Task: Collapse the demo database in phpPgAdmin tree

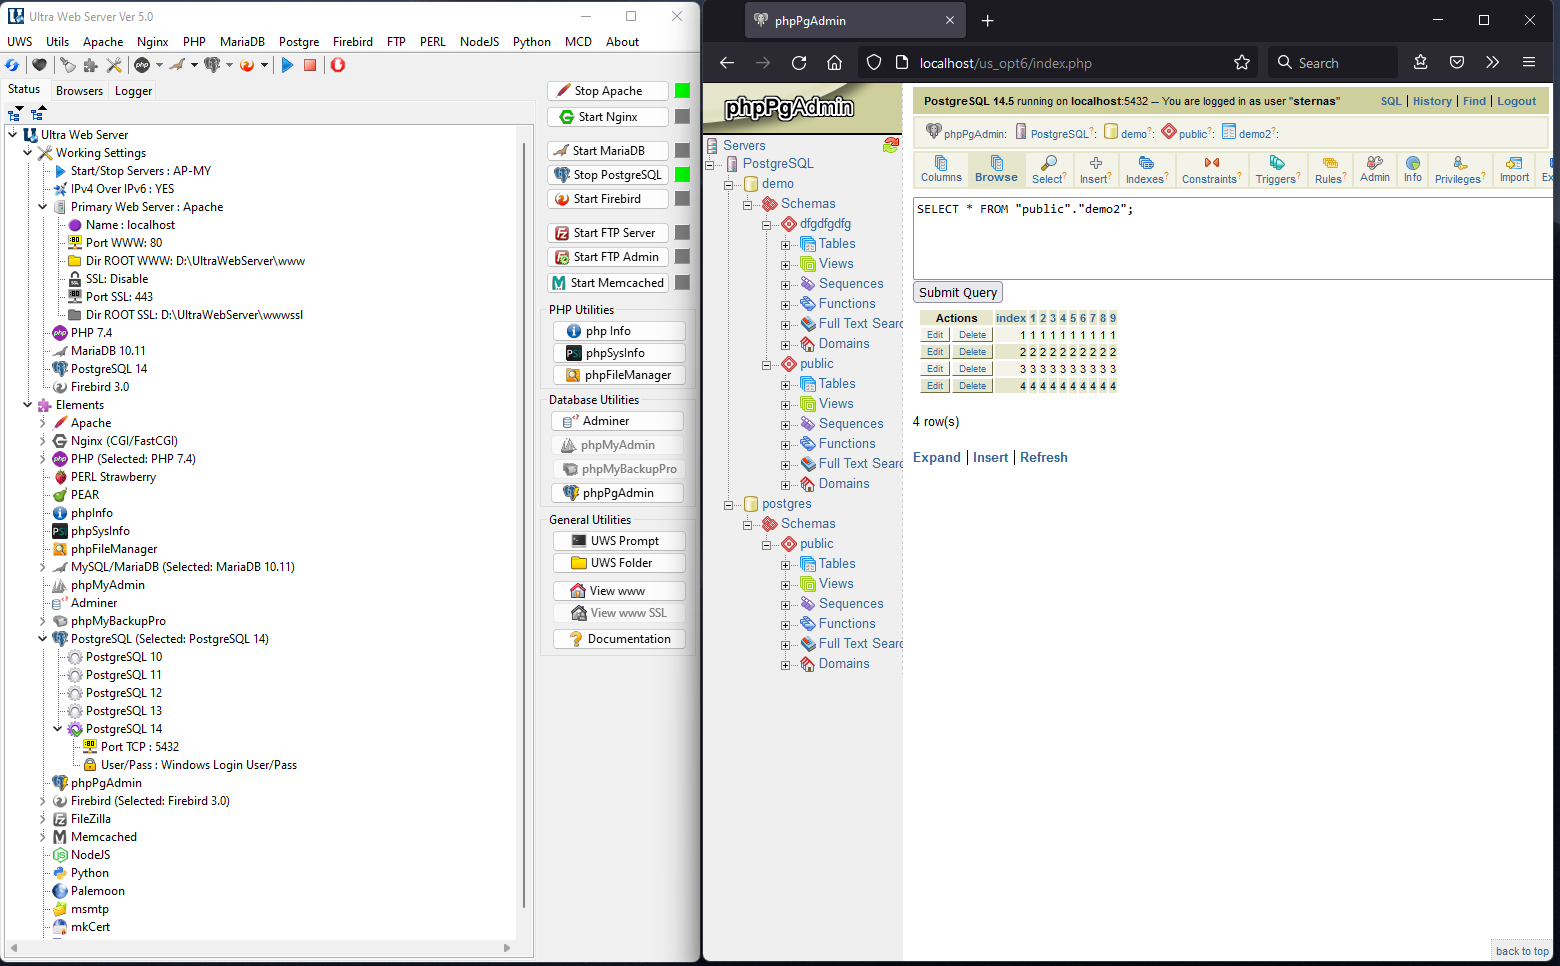Action: click(x=728, y=185)
